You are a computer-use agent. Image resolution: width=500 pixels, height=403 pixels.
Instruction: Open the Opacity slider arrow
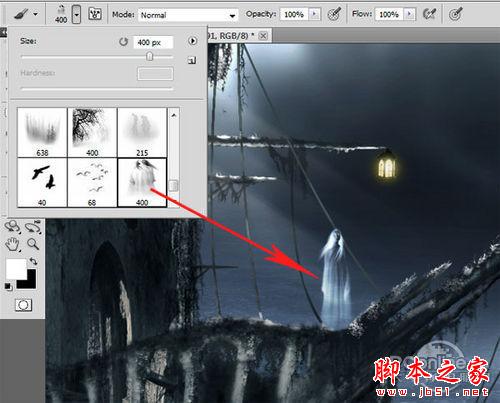pyautogui.click(x=314, y=14)
